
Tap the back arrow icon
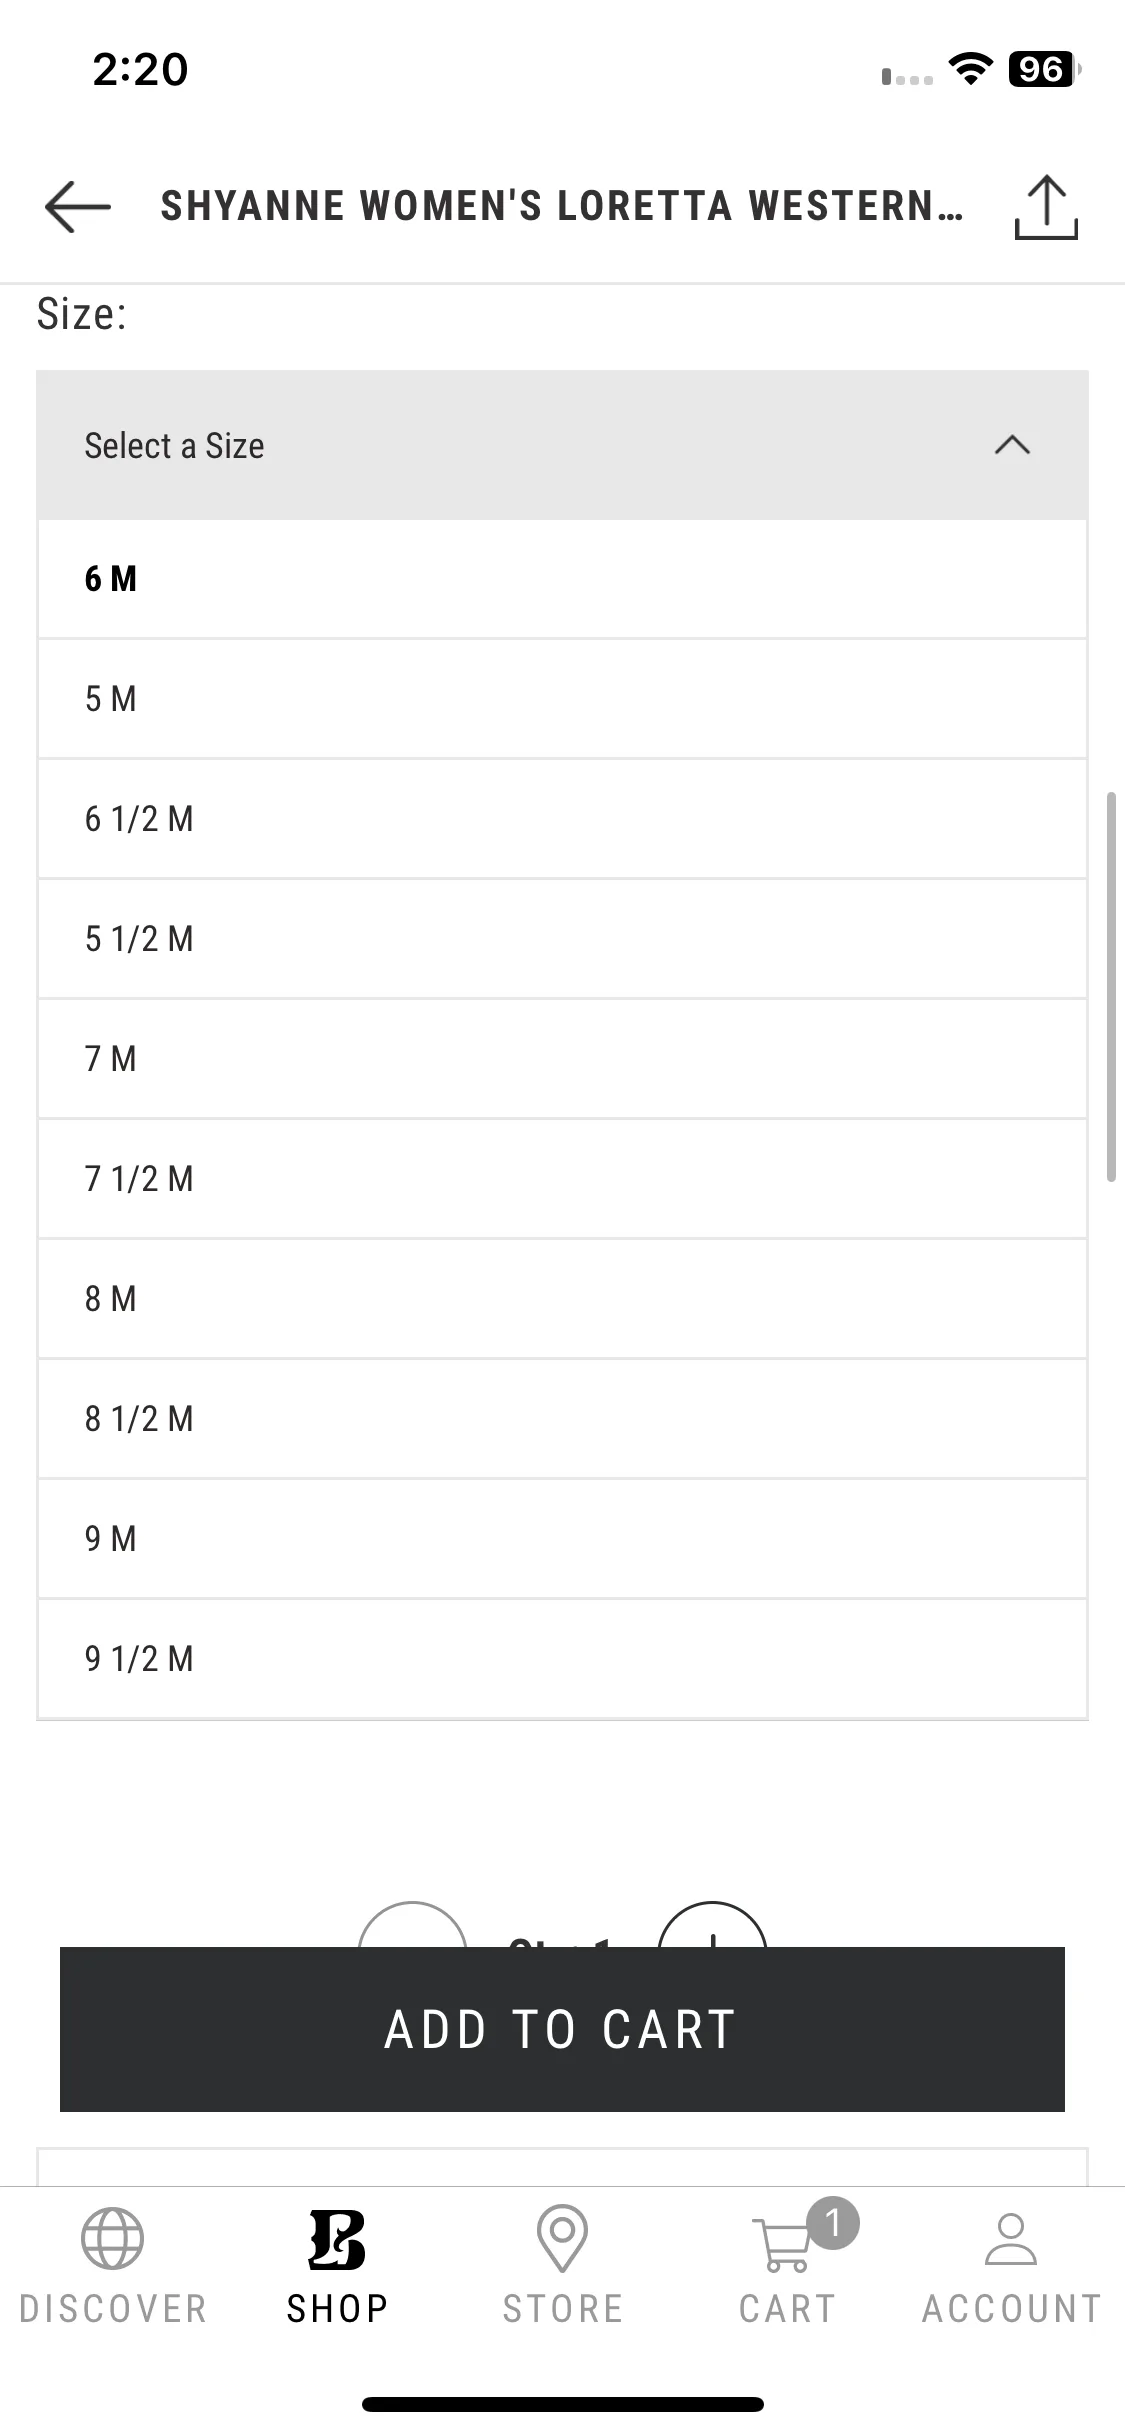tap(78, 207)
